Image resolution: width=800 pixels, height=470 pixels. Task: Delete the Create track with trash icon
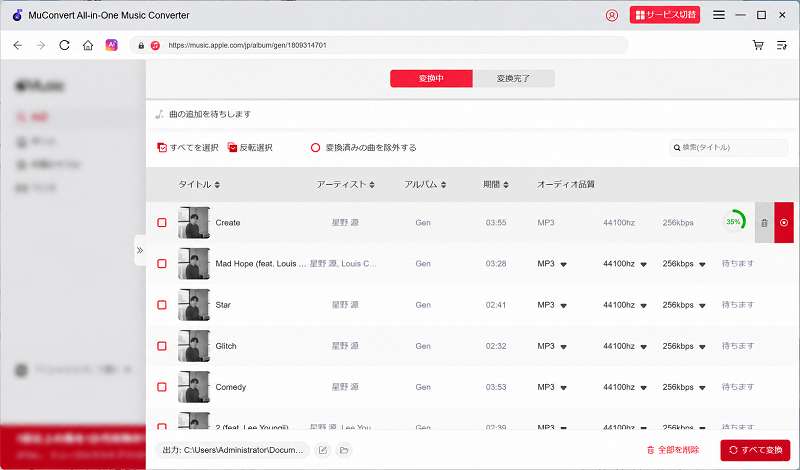[764, 222]
